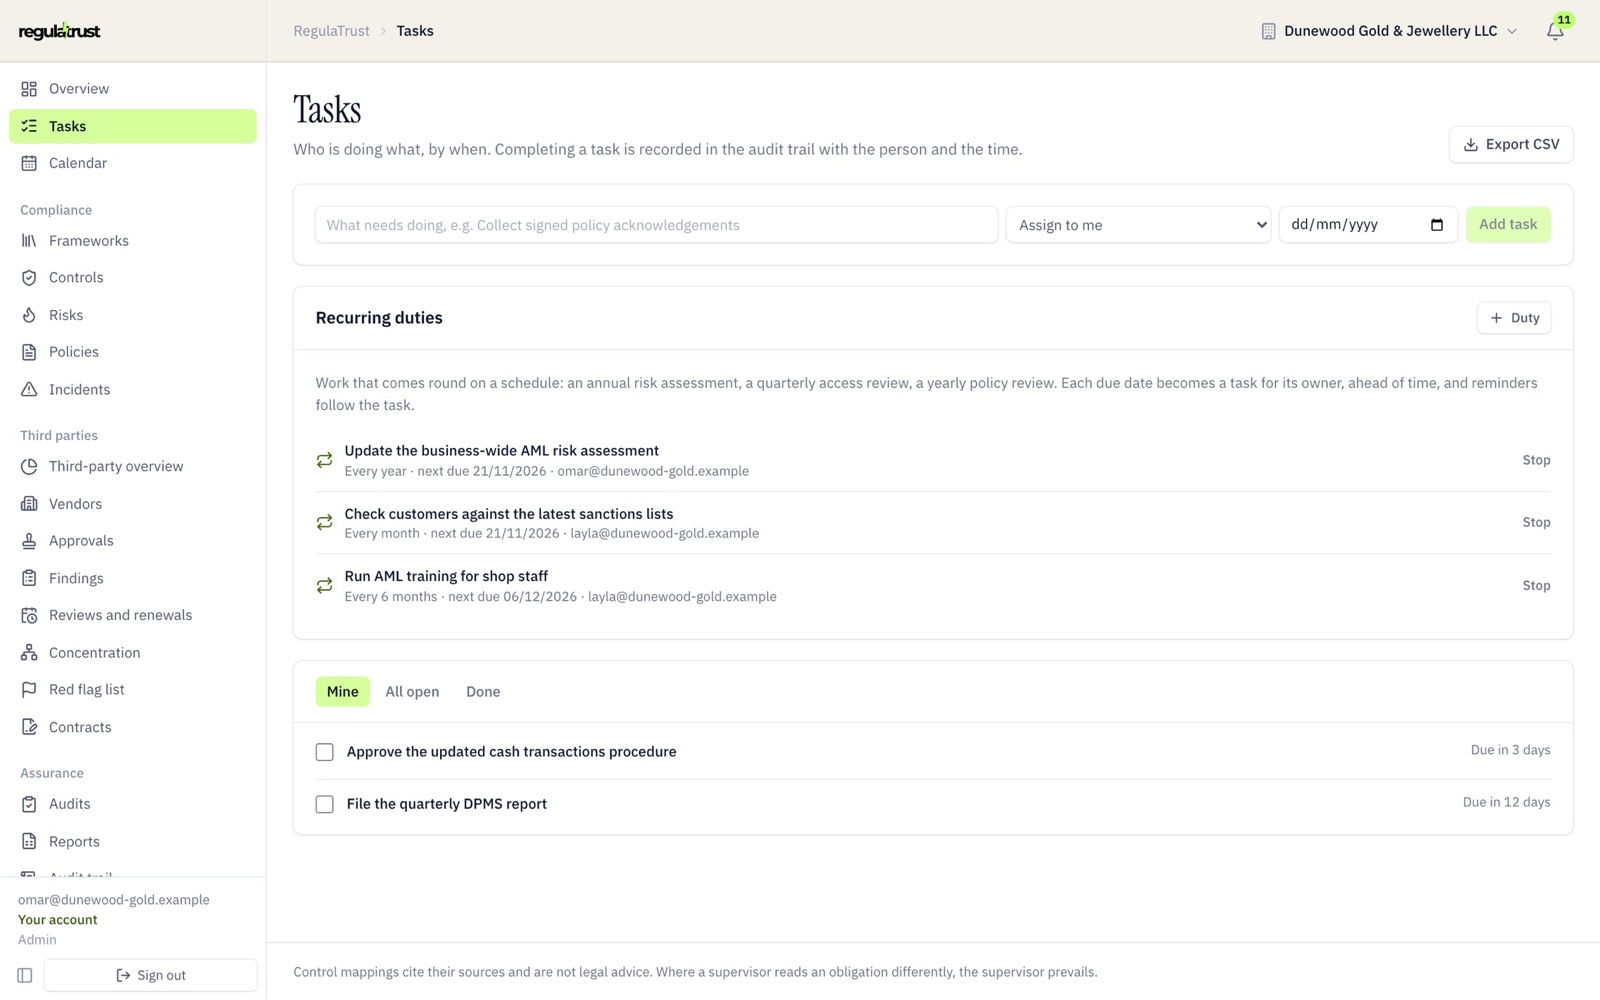Viewport: 1600px width, 1000px height.
Task: Click the Red flag list flag icon
Action: pos(29,690)
